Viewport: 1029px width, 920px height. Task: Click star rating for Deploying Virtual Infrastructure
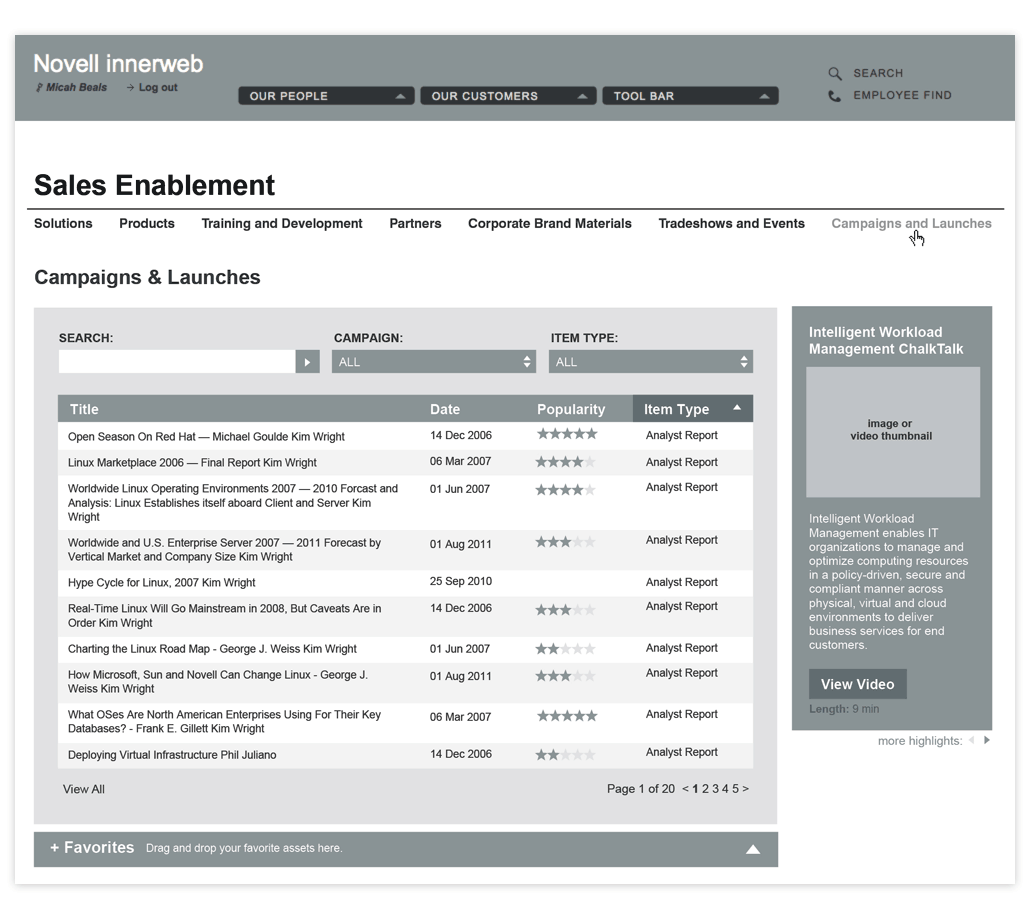point(566,755)
